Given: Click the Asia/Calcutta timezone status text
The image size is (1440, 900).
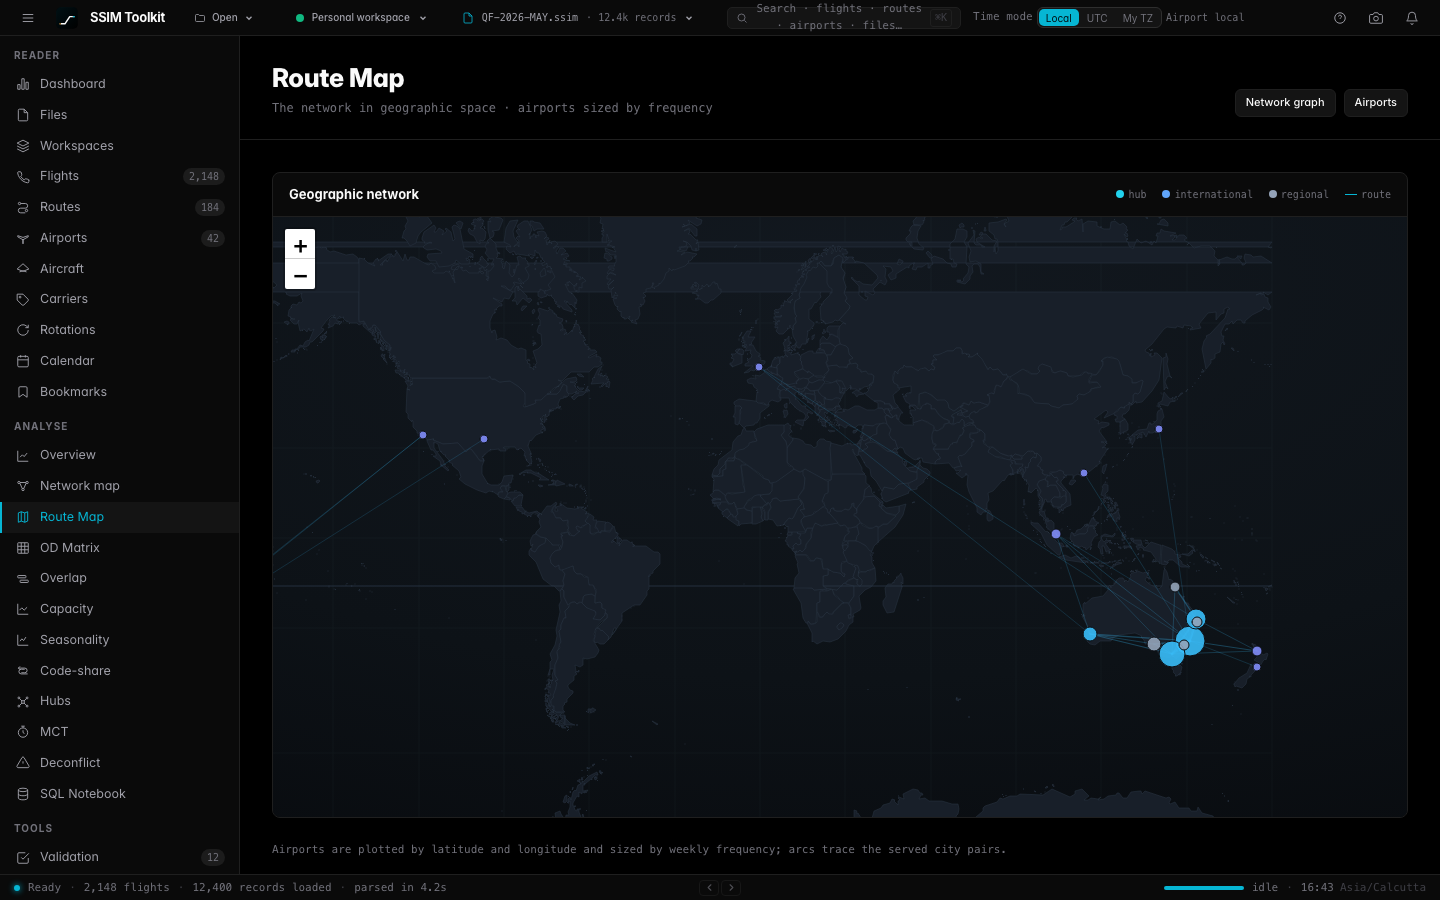Looking at the screenshot, I should [x=1383, y=887].
